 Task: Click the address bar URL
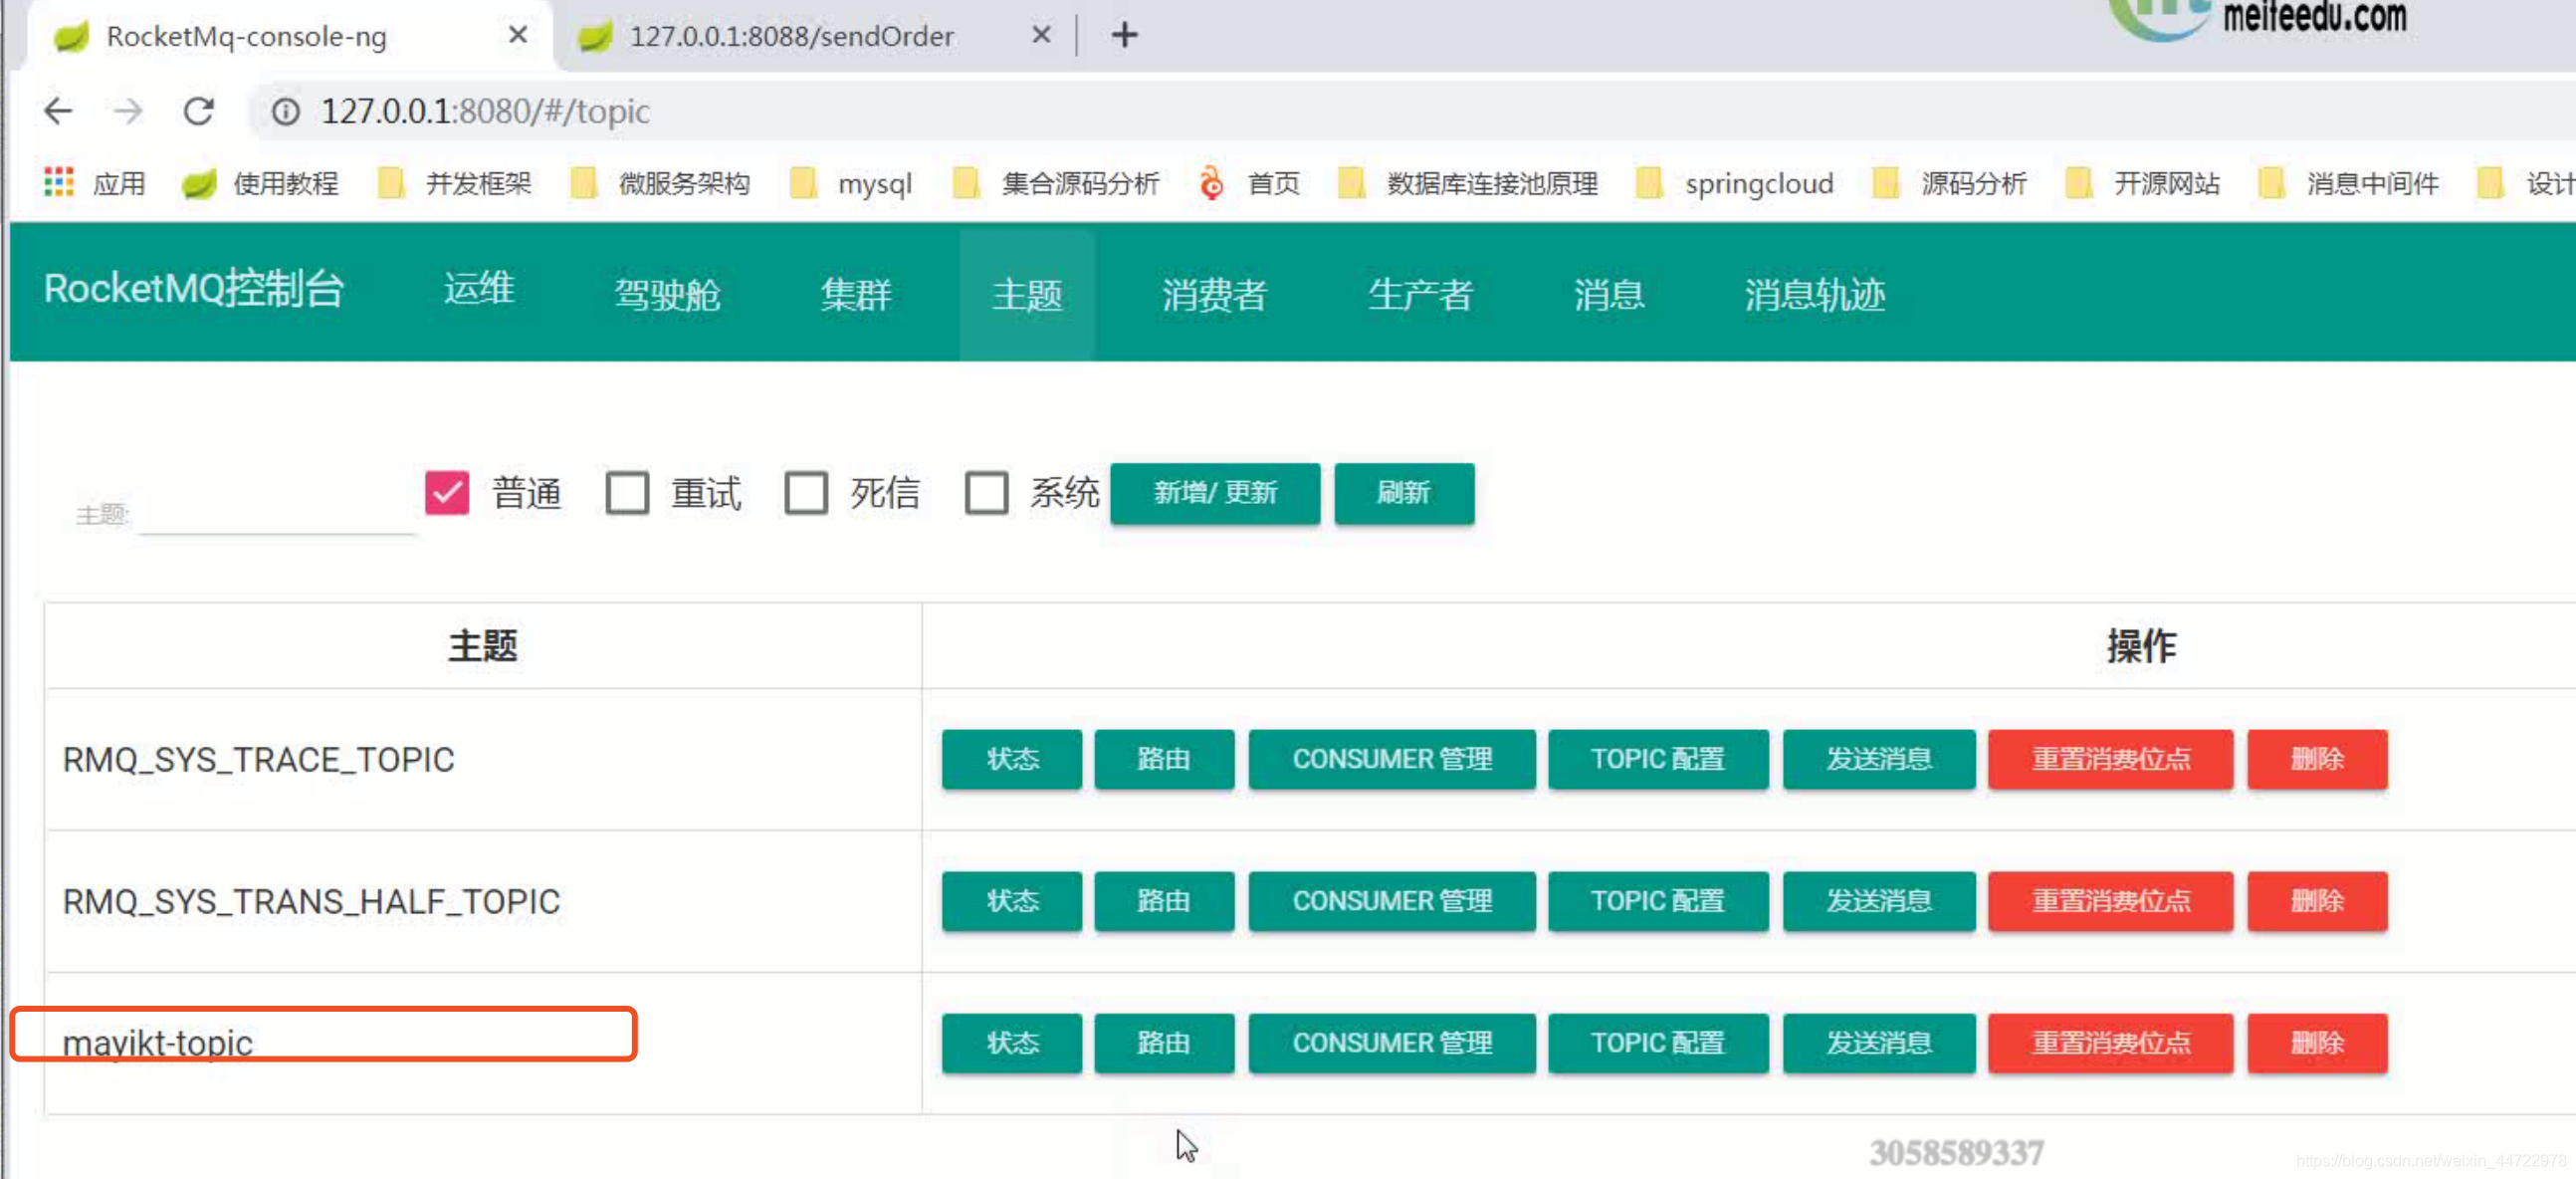[486, 111]
